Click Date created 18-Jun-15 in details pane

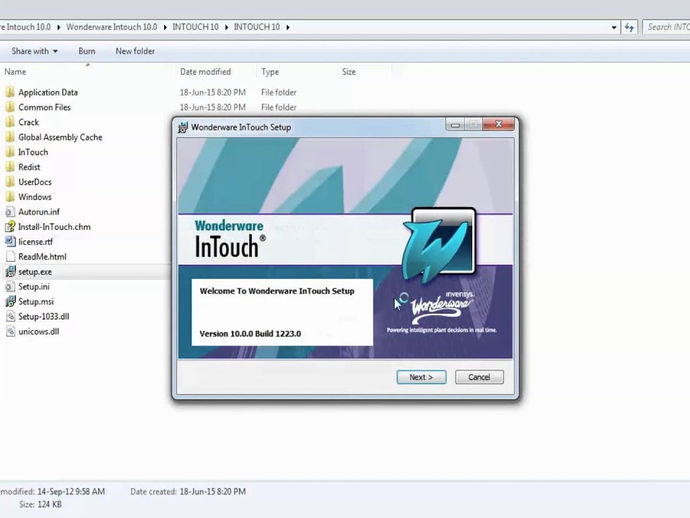(x=188, y=492)
